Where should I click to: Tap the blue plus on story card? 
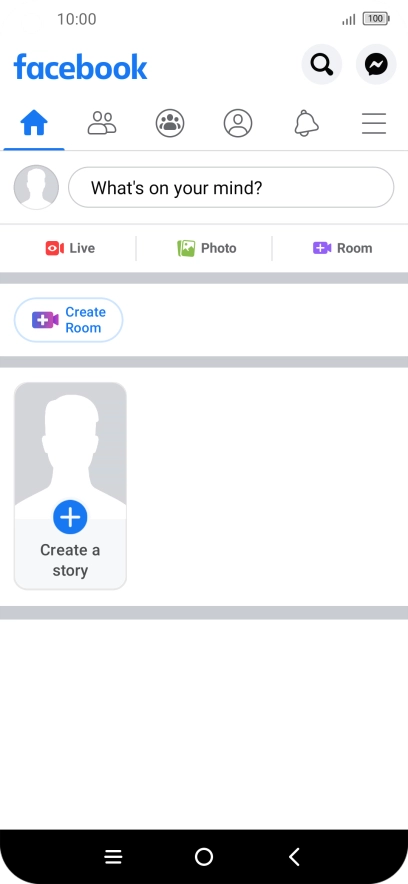[x=70, y=517]
